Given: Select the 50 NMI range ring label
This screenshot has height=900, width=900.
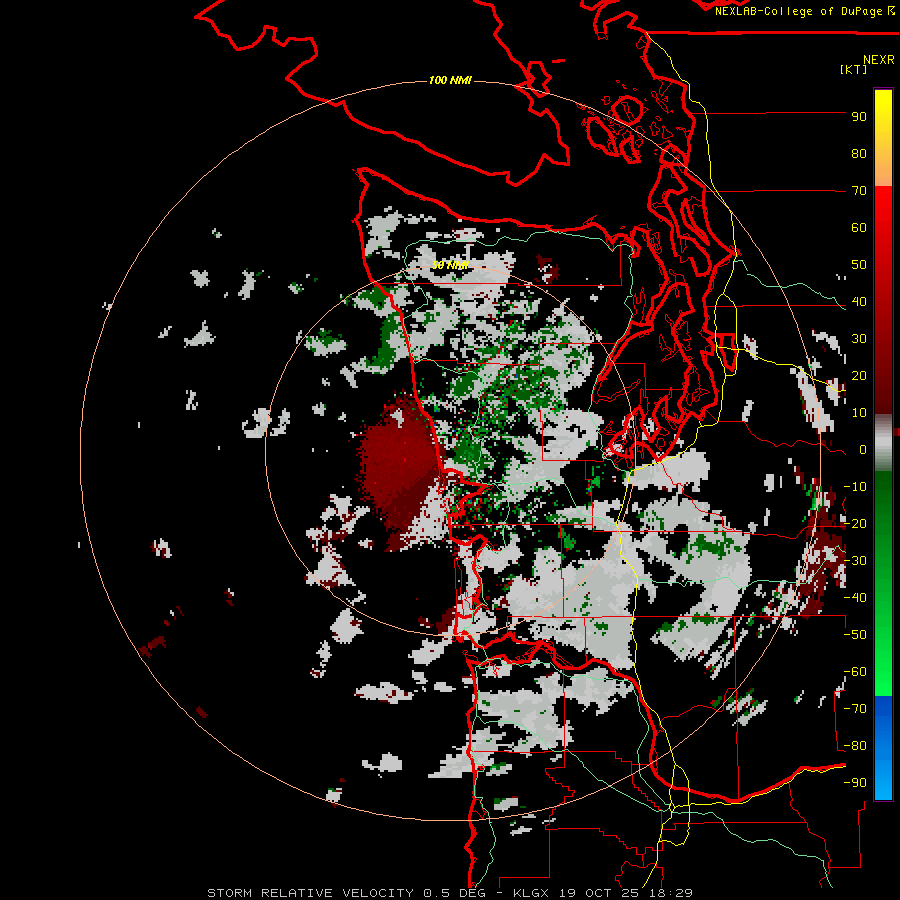Looking at the screenshot, I should [x=450, y=265].
